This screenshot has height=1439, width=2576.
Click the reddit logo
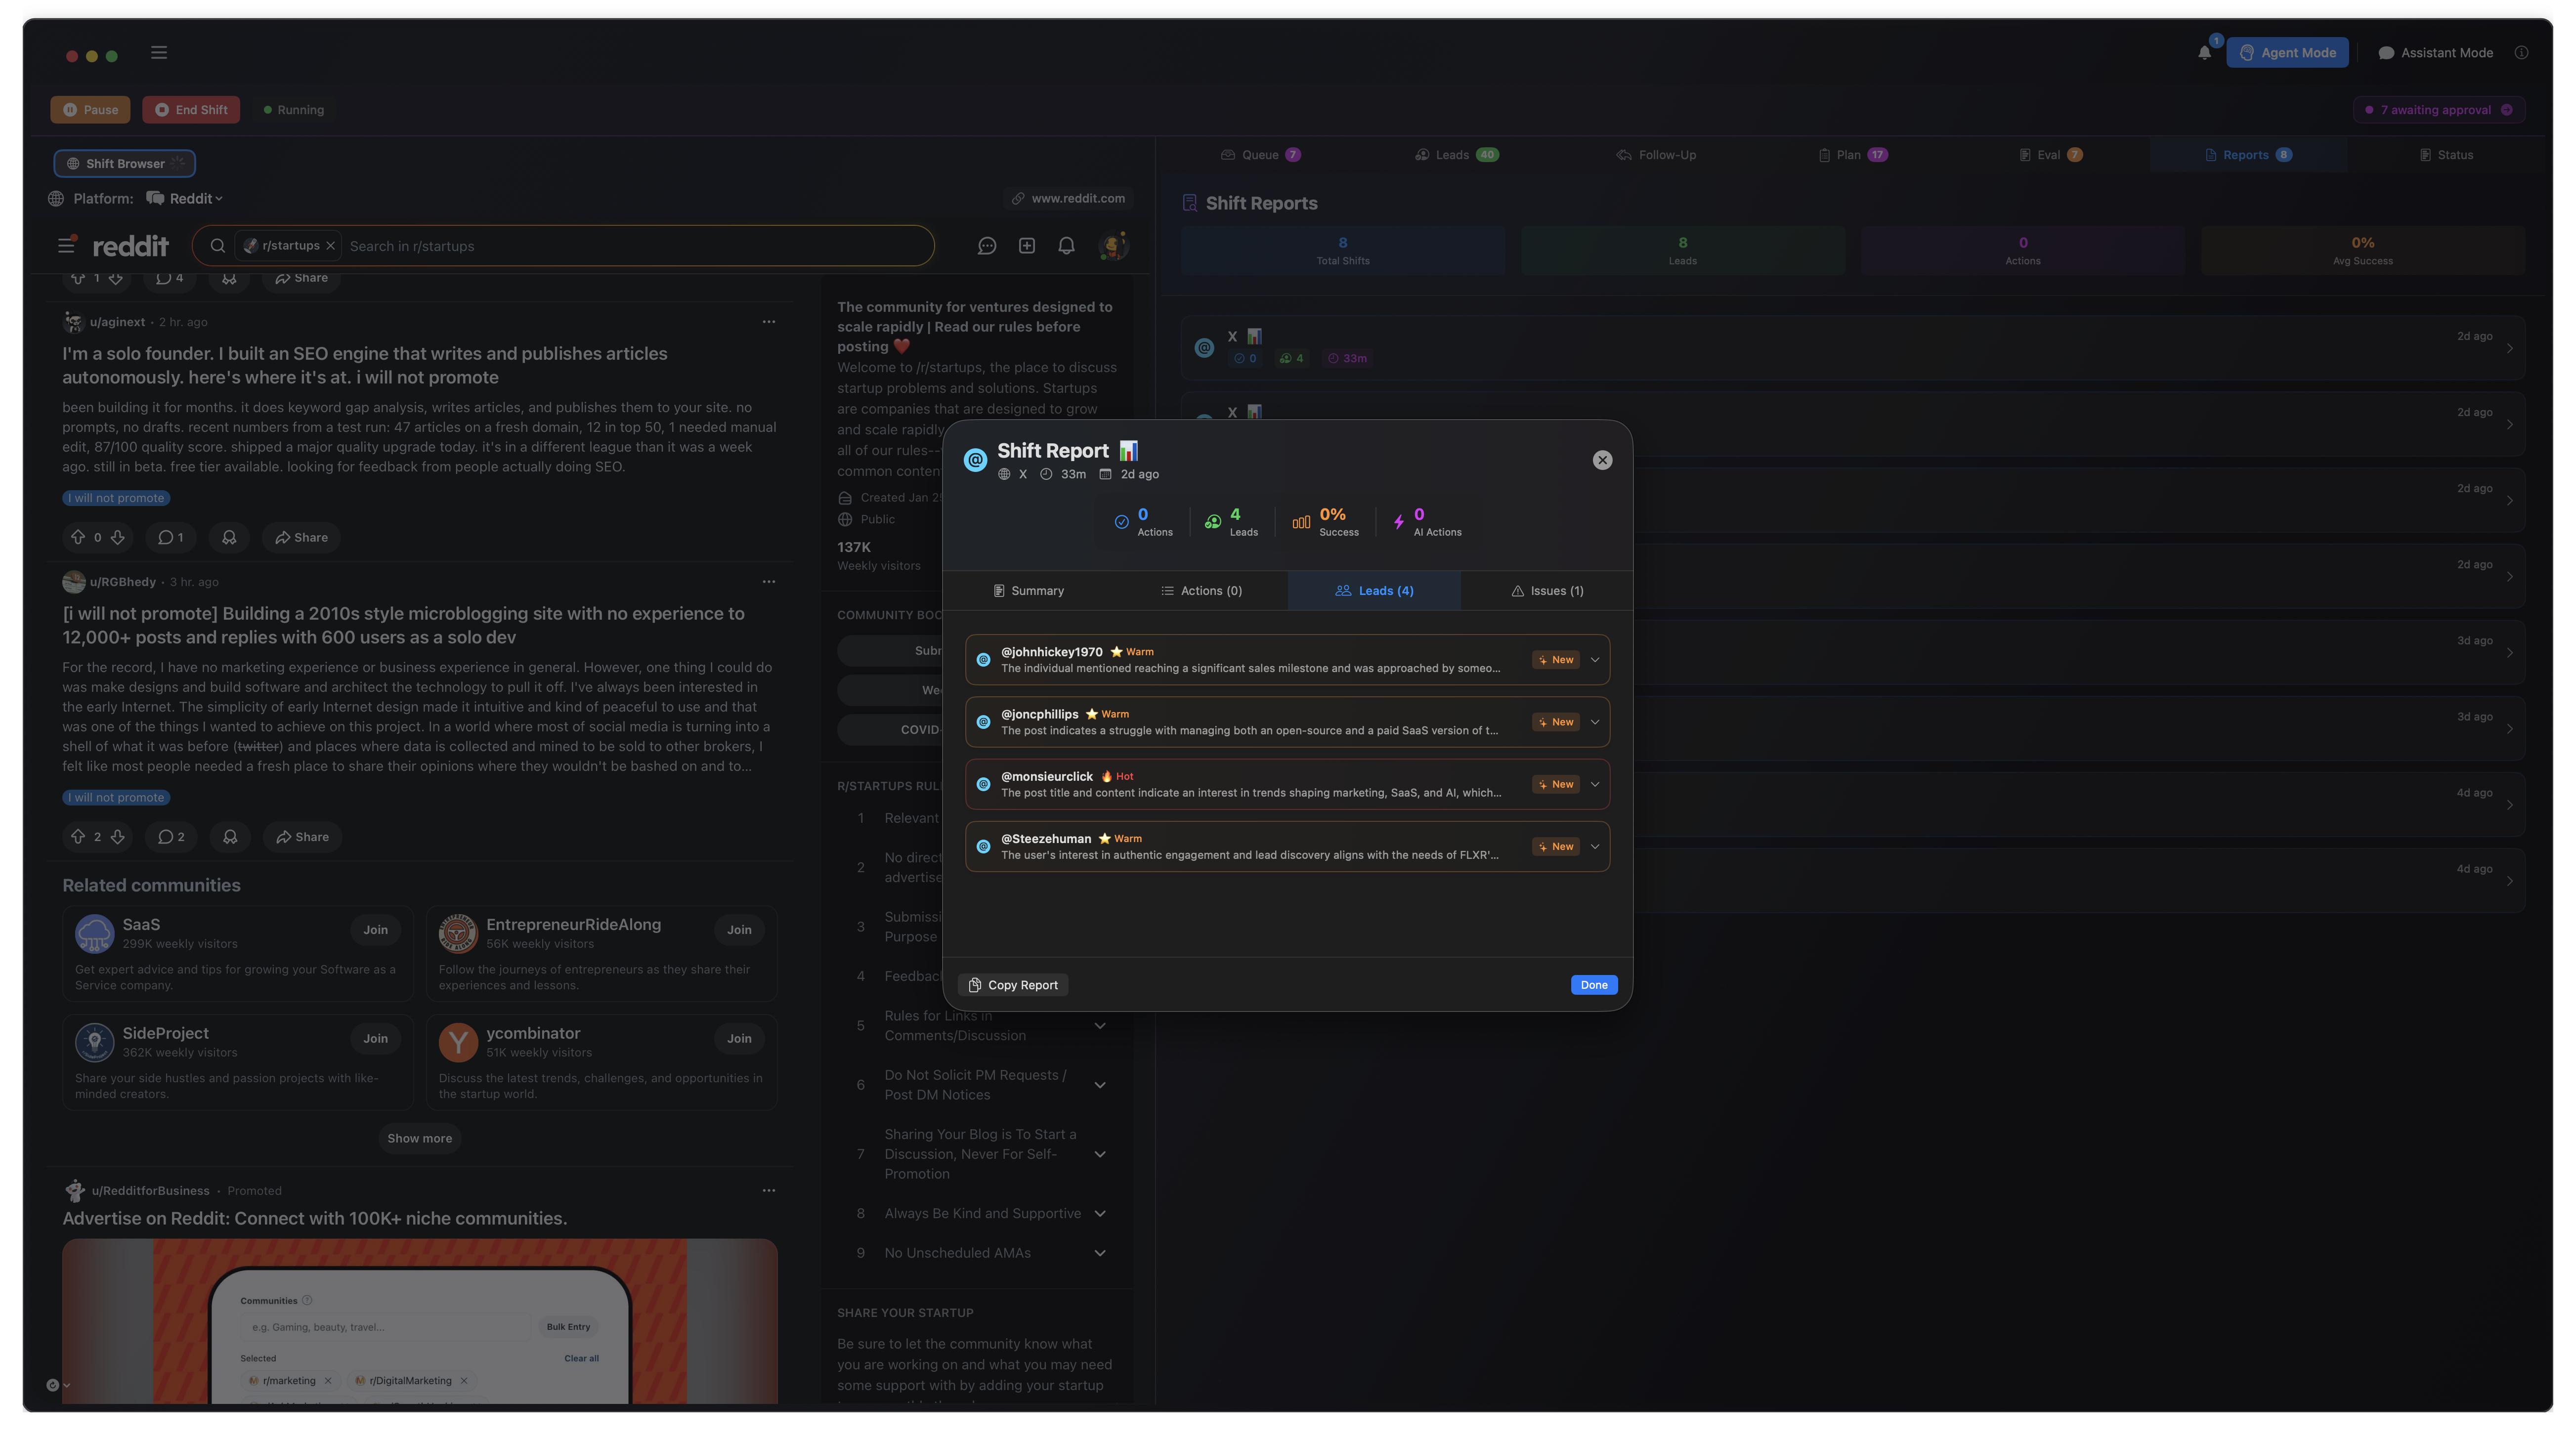(x=130, y=246)
